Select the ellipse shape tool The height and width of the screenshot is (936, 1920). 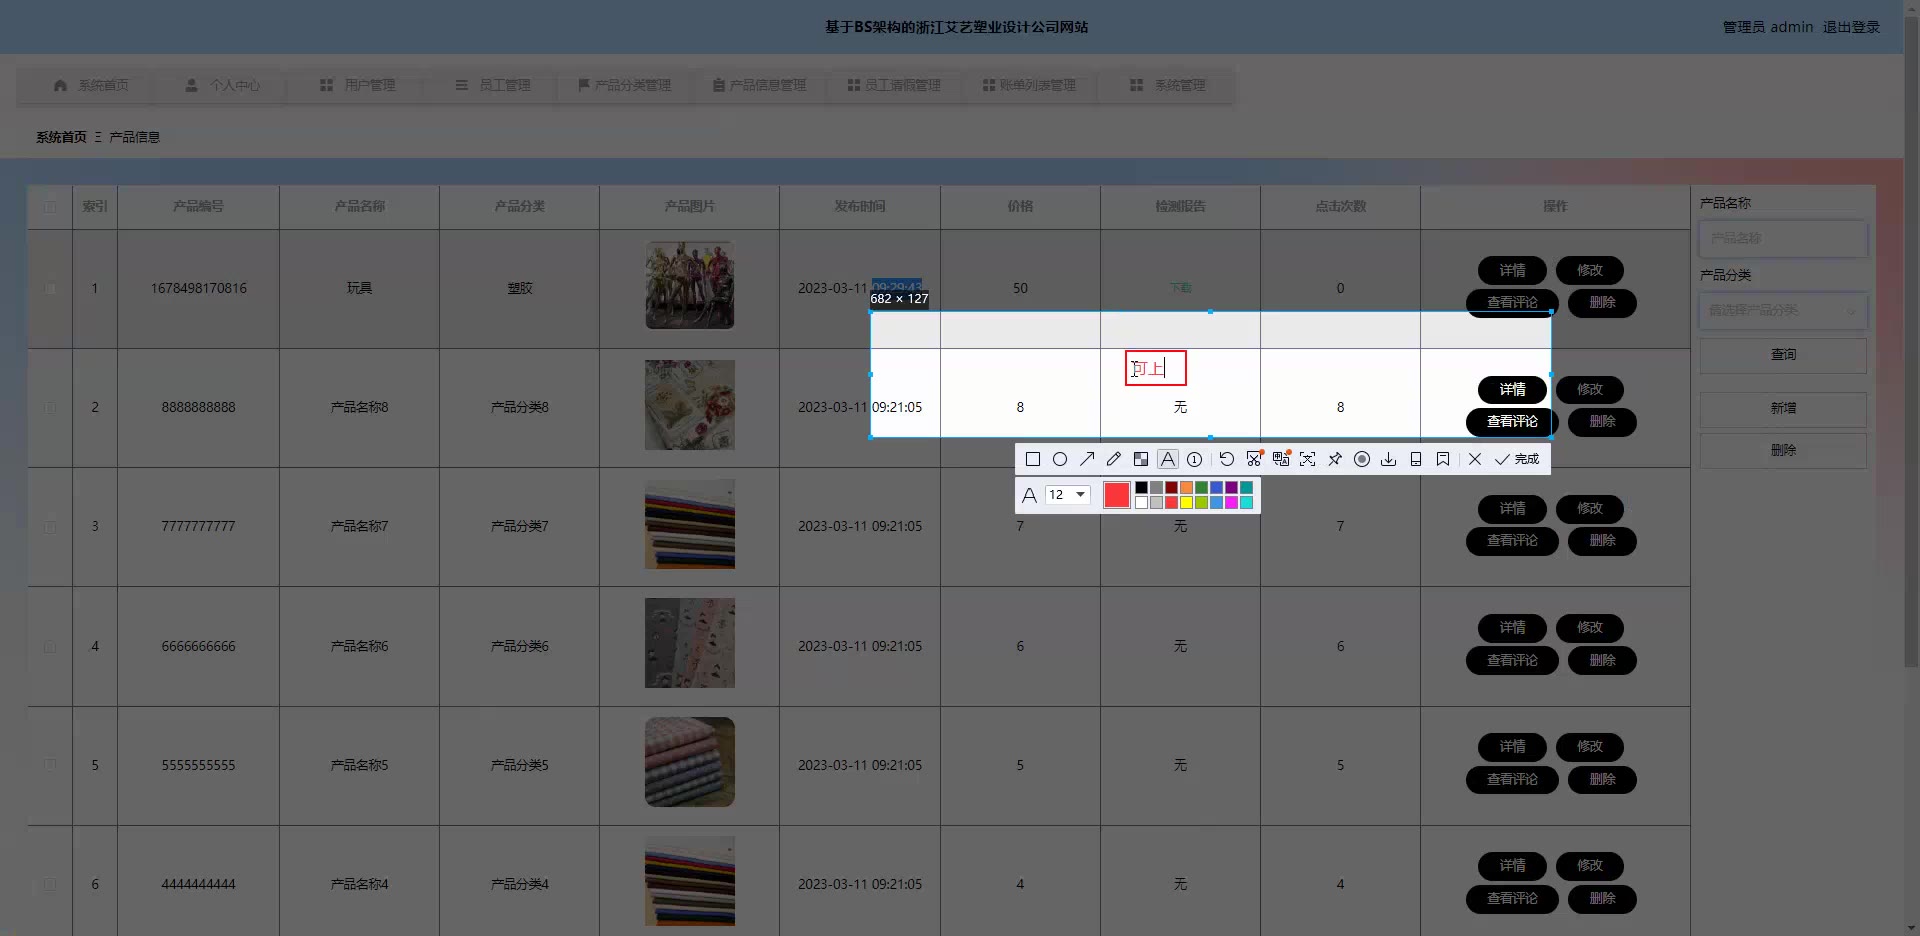coord(1060,459)
